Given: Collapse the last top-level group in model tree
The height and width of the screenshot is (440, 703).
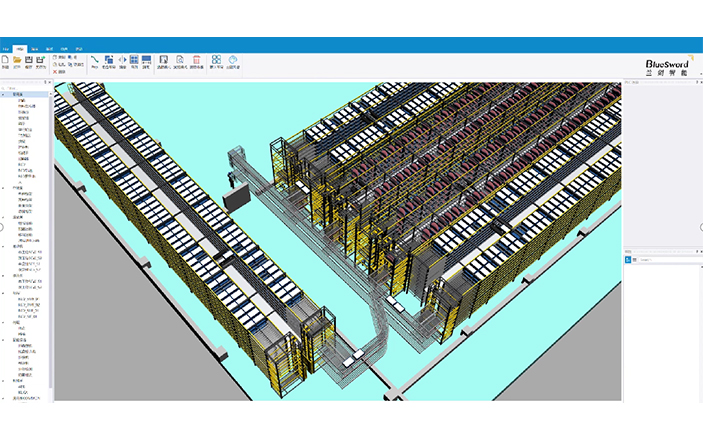Looking at the screenshot, I should click(3, 398).
